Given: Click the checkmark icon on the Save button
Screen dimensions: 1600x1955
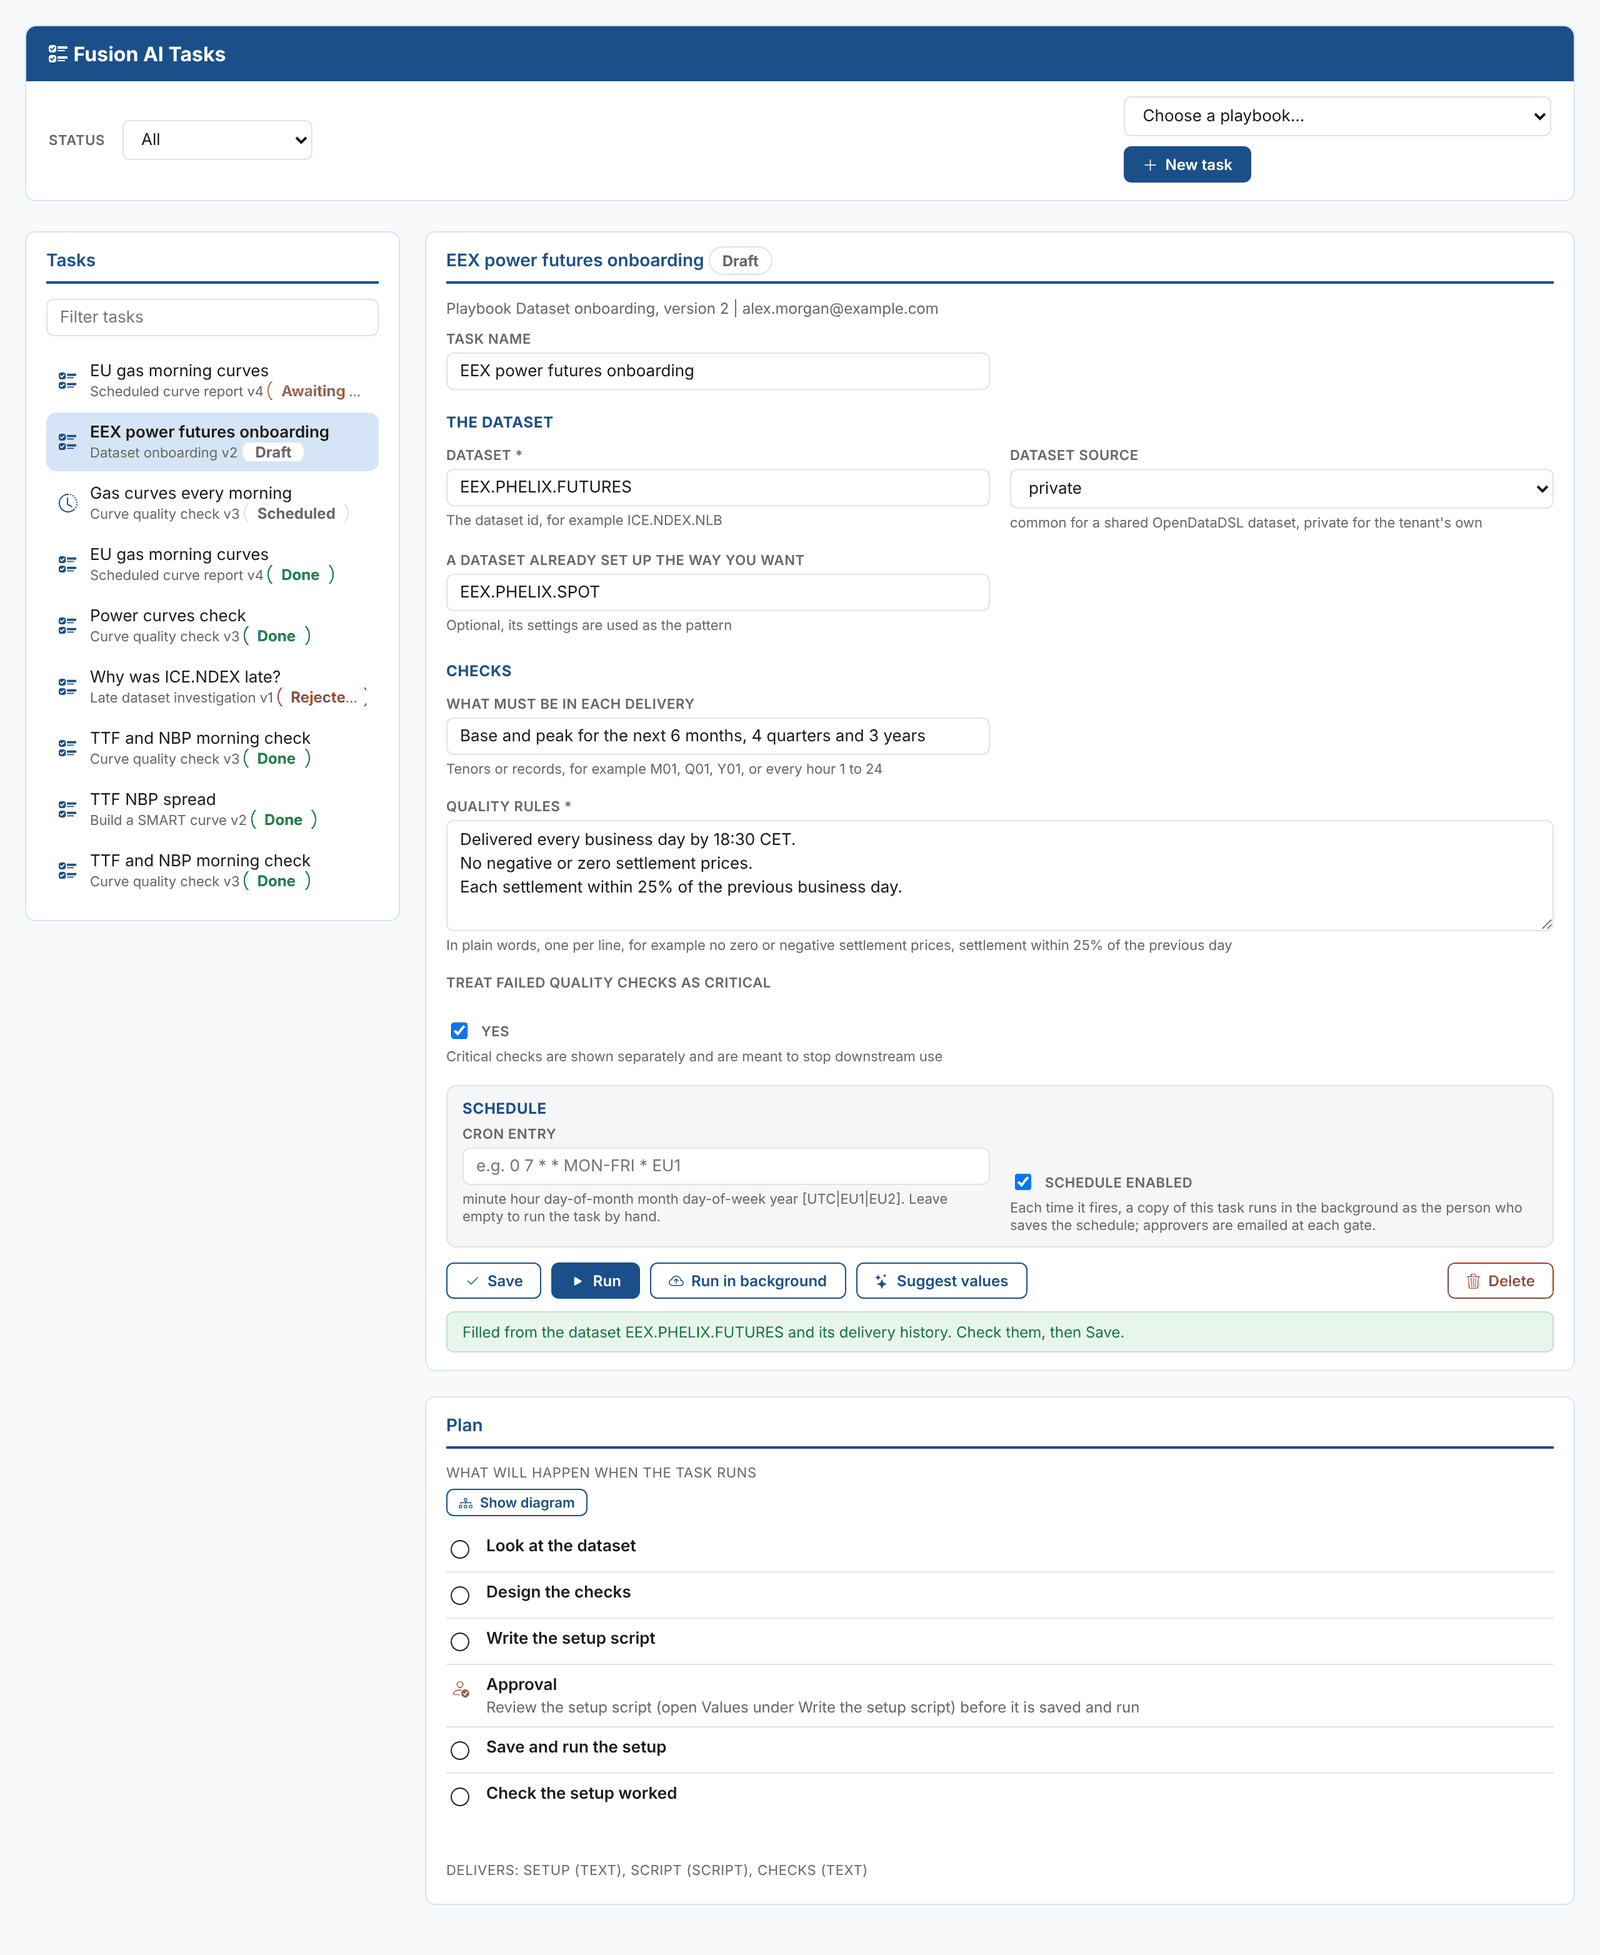Looking at the screenshot, I should pos(473,1281).
